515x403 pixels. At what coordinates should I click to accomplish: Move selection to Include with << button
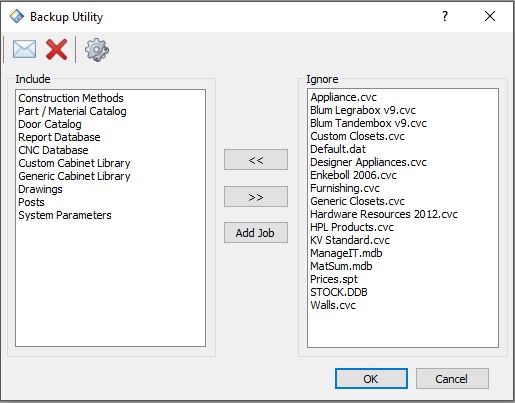pos(256,160)
